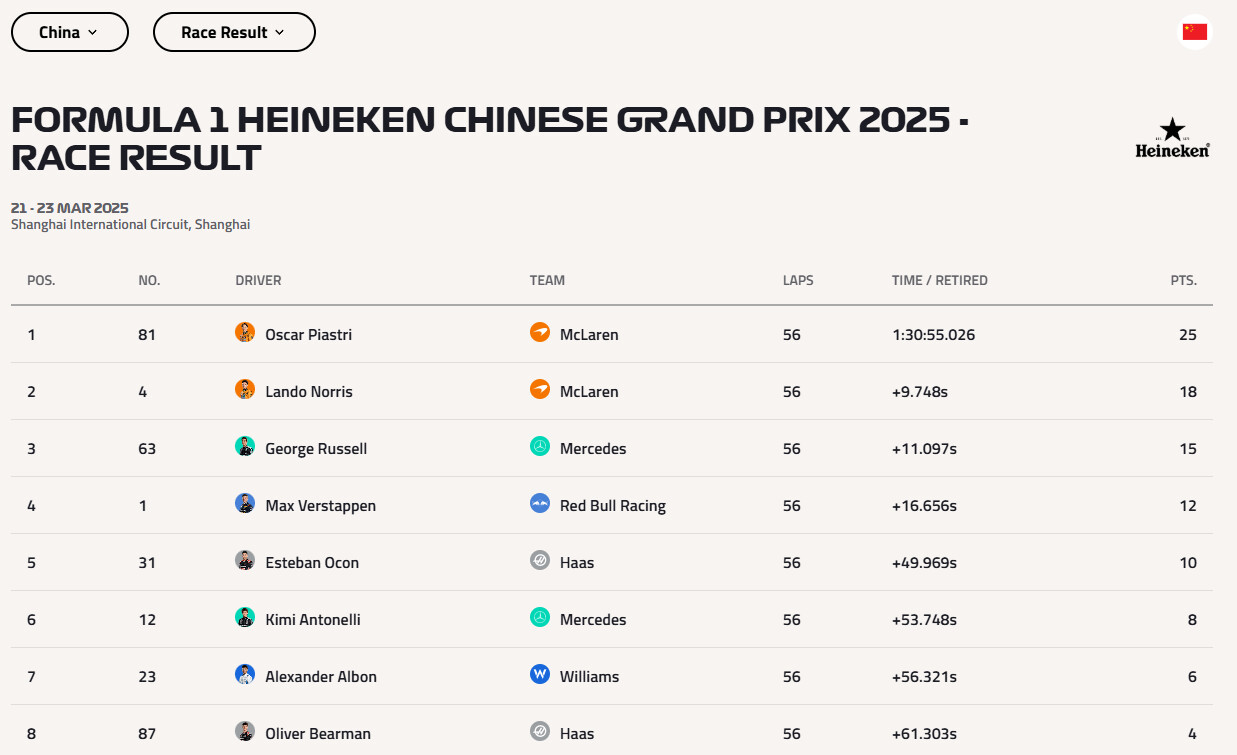Viewport: 1237px width, 755px height.
Task: Click Max Verstappen's driver avatar
Action: tap(245, 504)
